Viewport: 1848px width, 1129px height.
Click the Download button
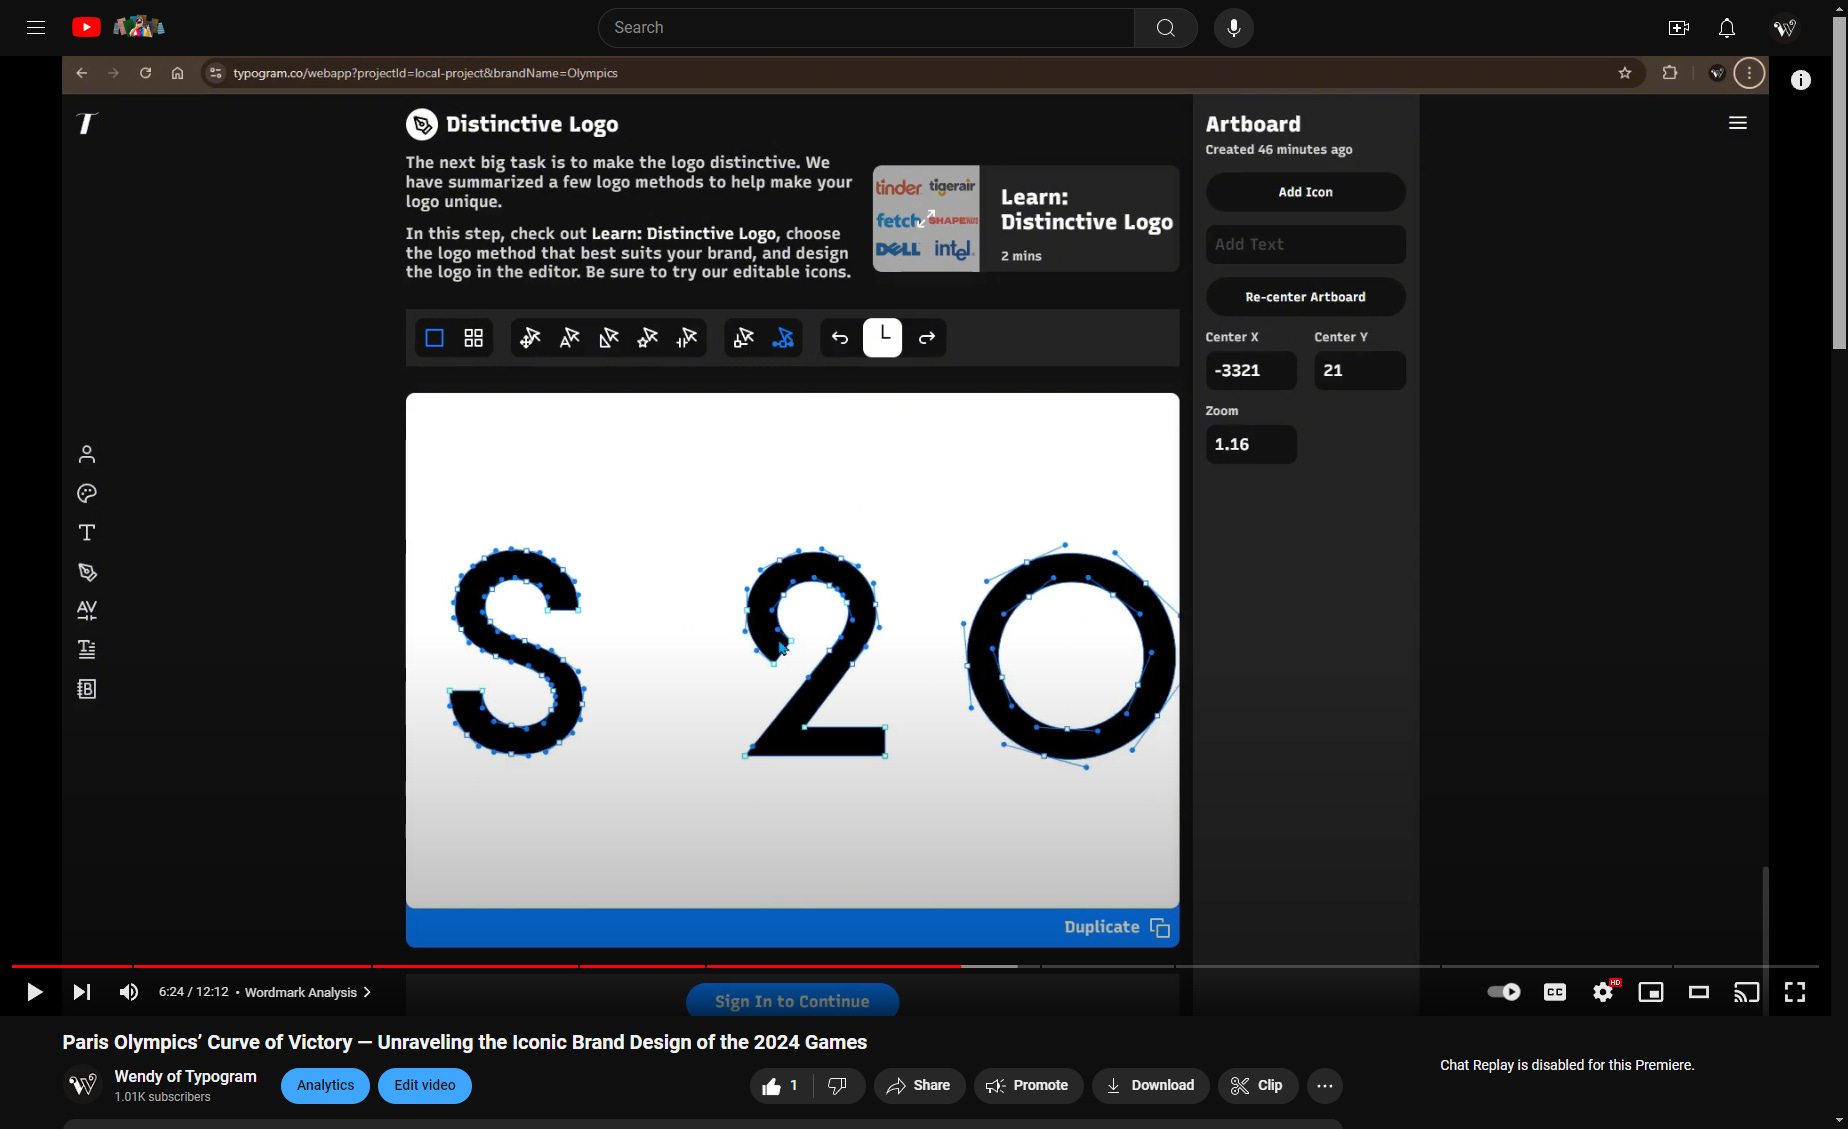coord(1150,1086)
